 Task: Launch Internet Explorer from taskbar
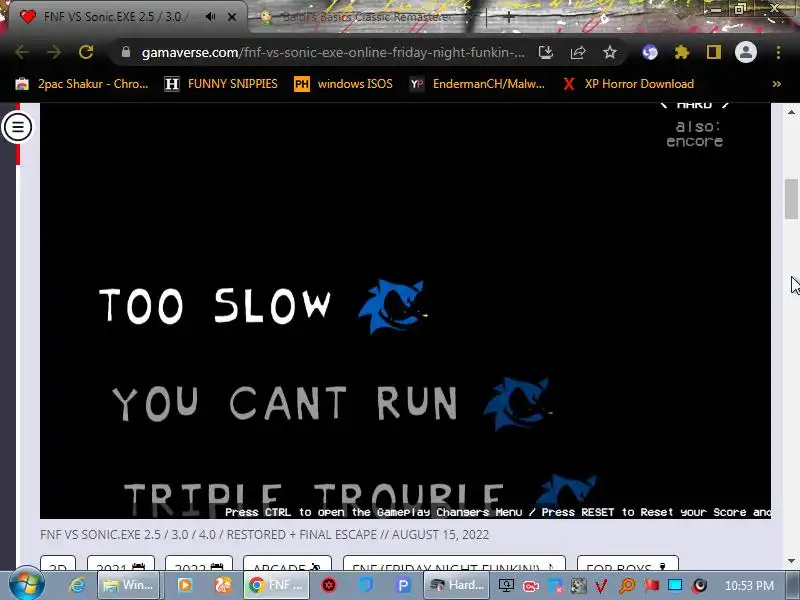tap(77, 585)
